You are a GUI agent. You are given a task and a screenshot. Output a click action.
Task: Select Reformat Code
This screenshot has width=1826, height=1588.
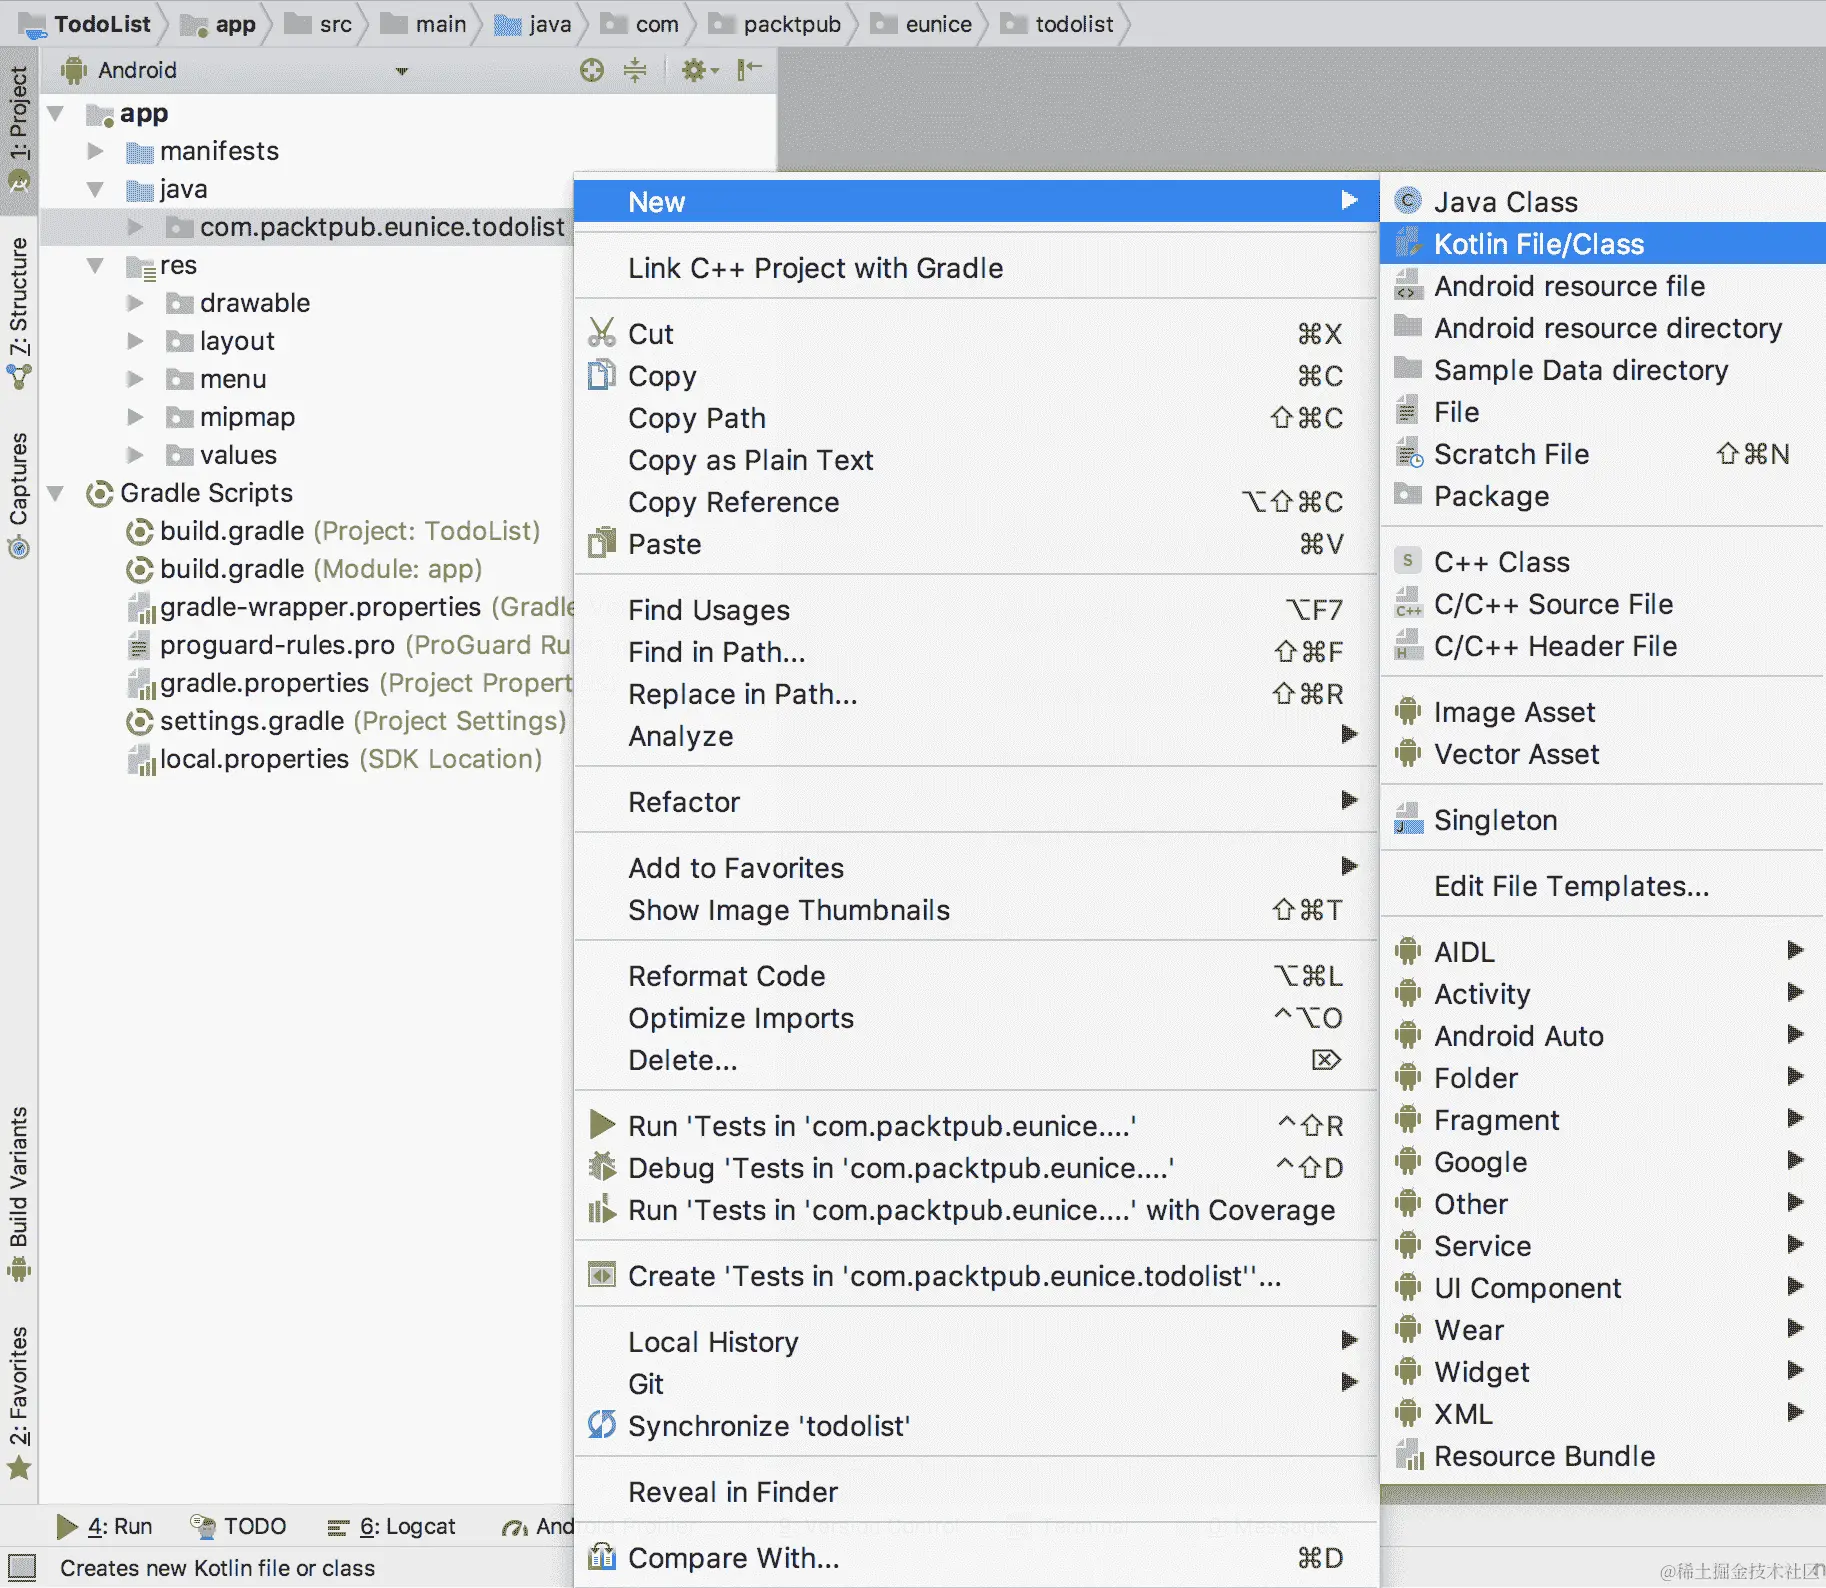pyautogui.click(x=977, y=975)
